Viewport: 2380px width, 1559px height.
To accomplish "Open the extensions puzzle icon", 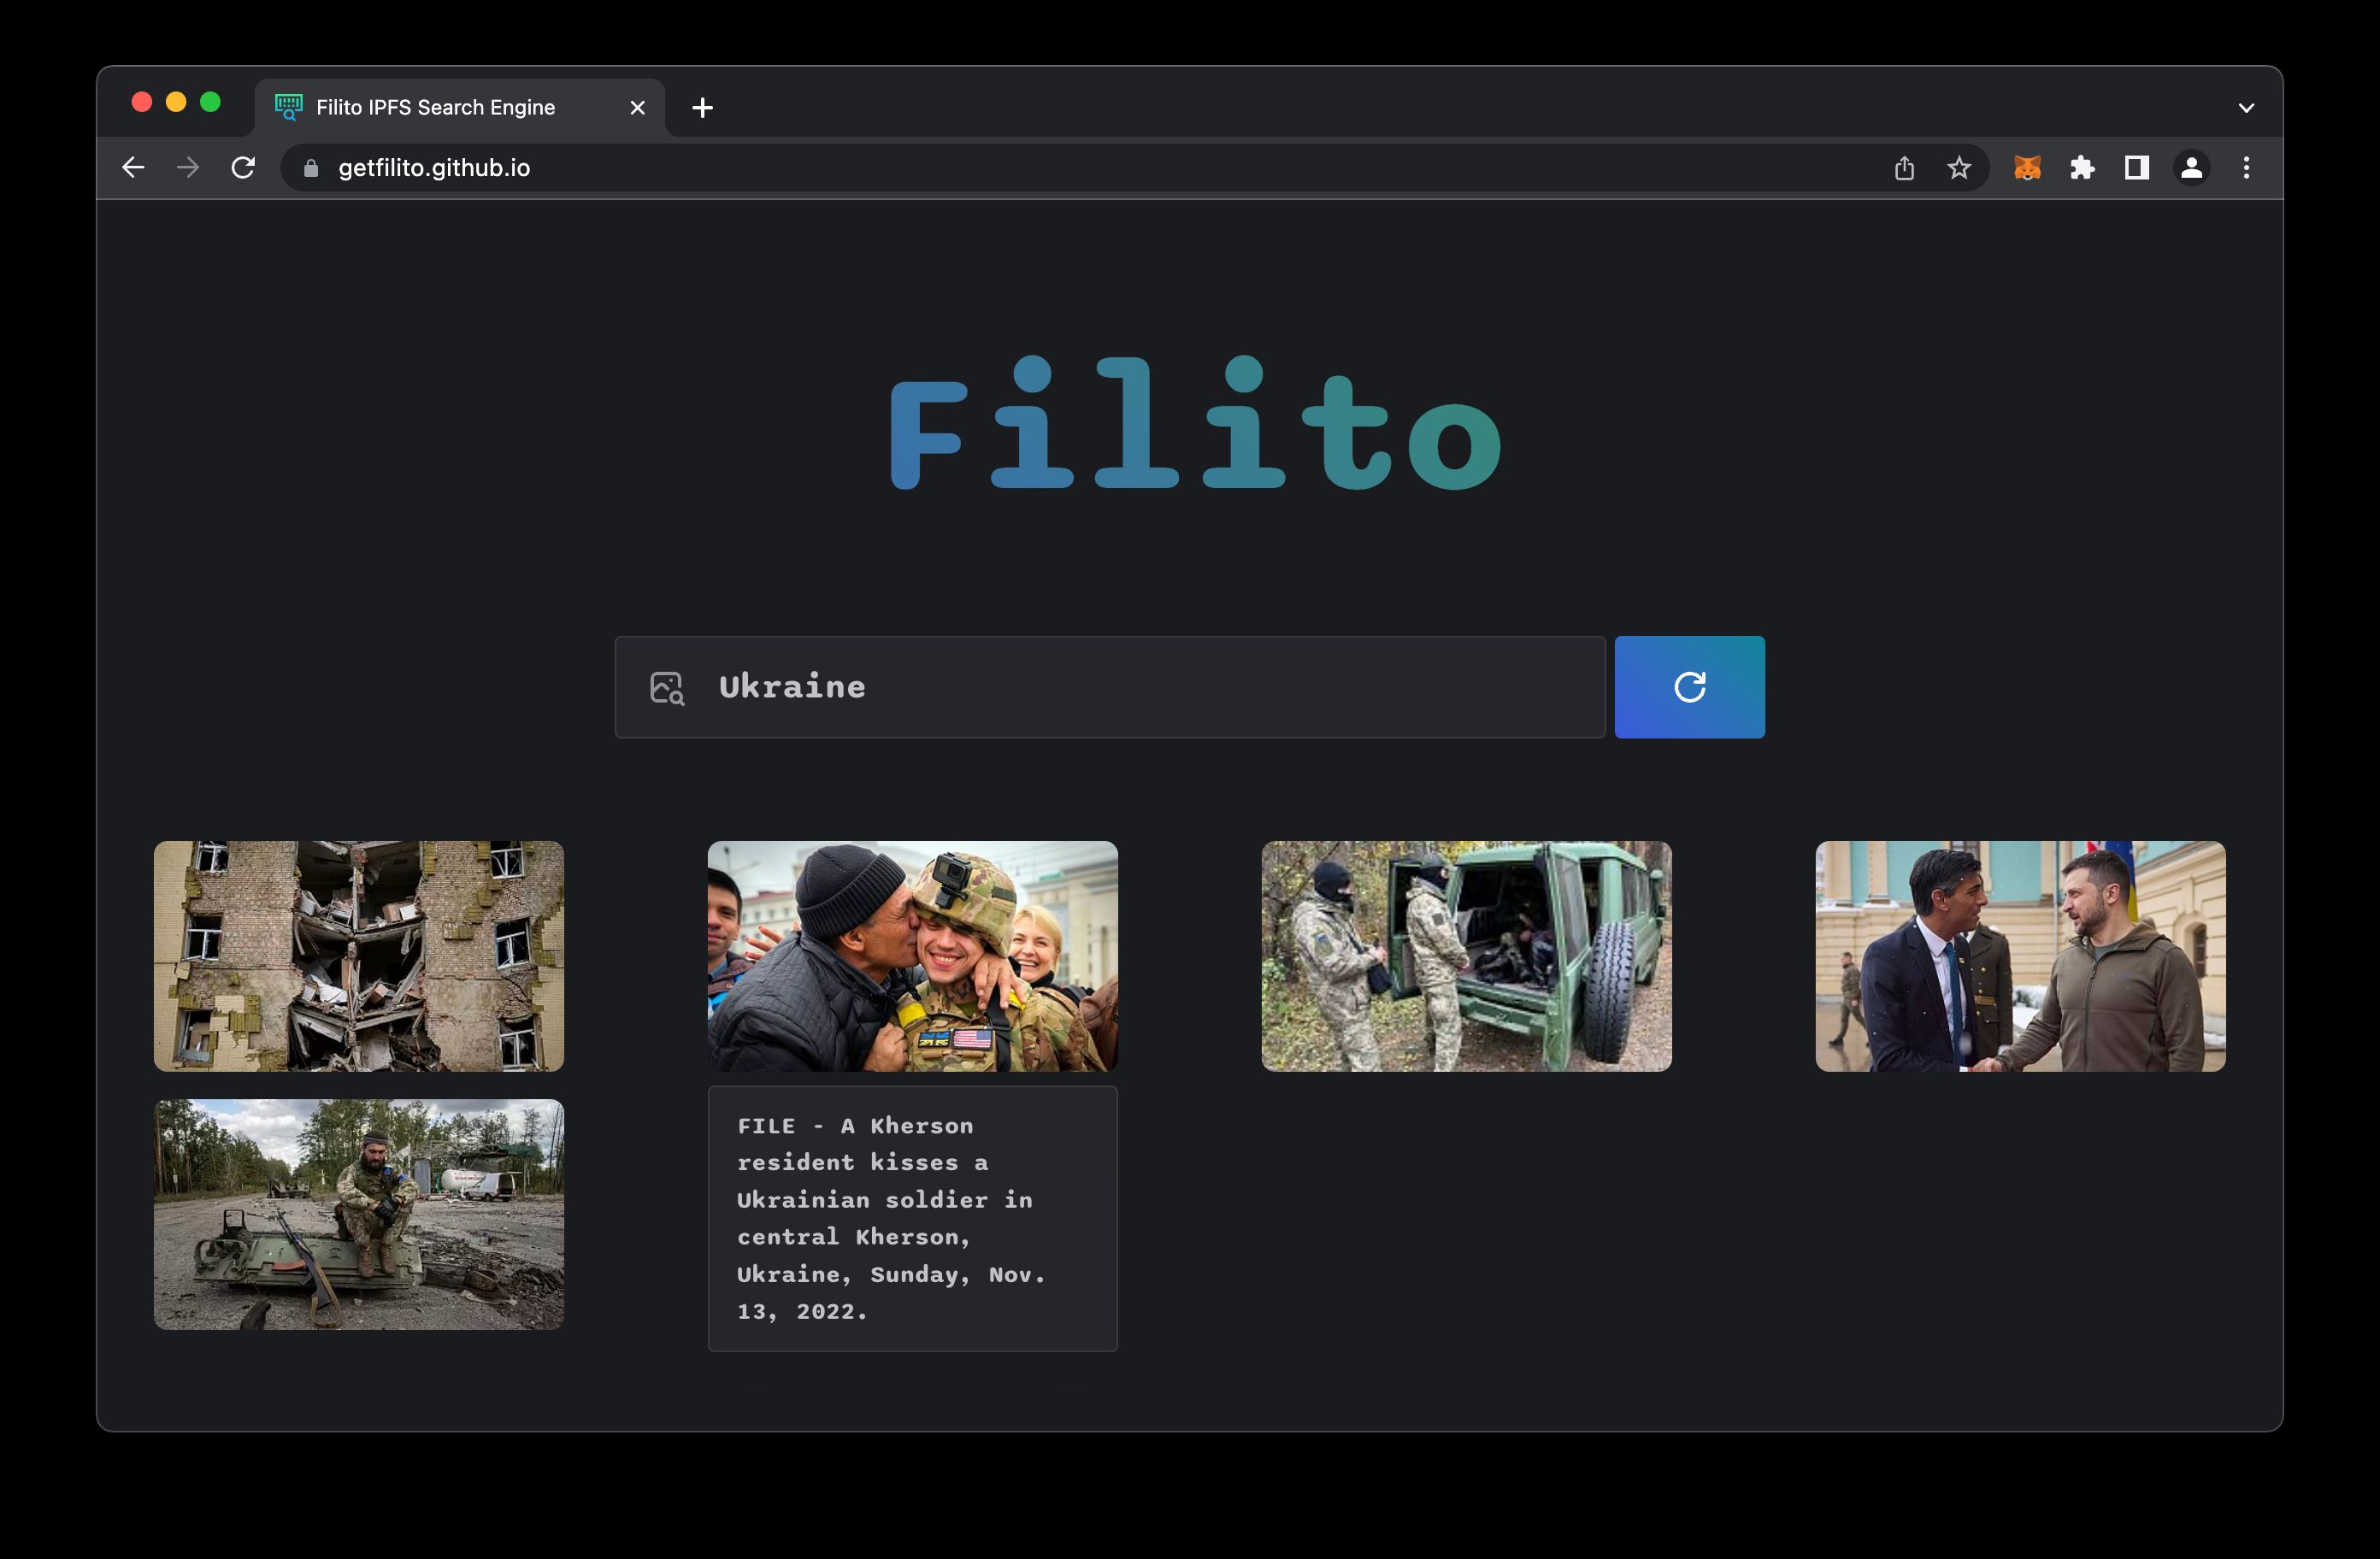I will click(x=2082, y=168).
